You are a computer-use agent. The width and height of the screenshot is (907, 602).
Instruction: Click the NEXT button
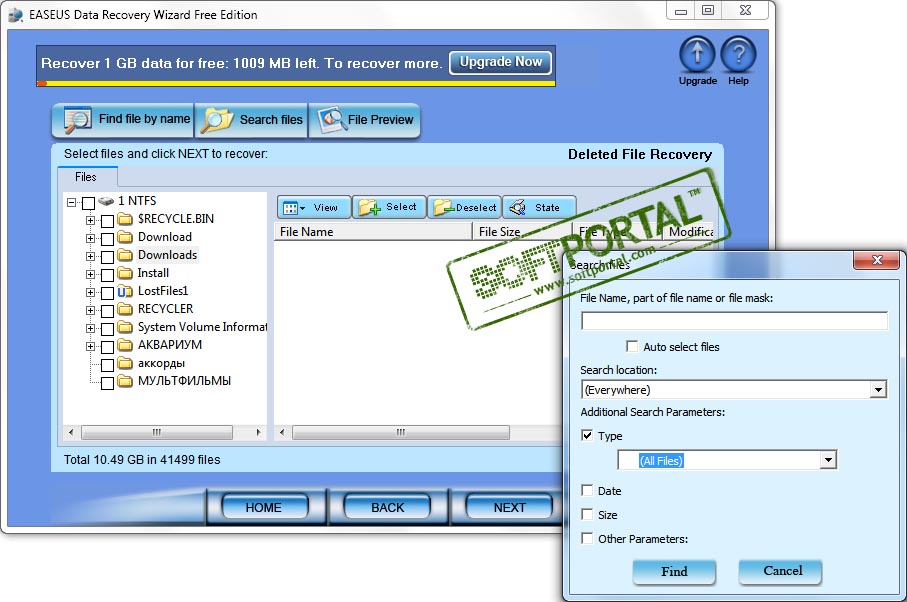(x=509, y=507)
